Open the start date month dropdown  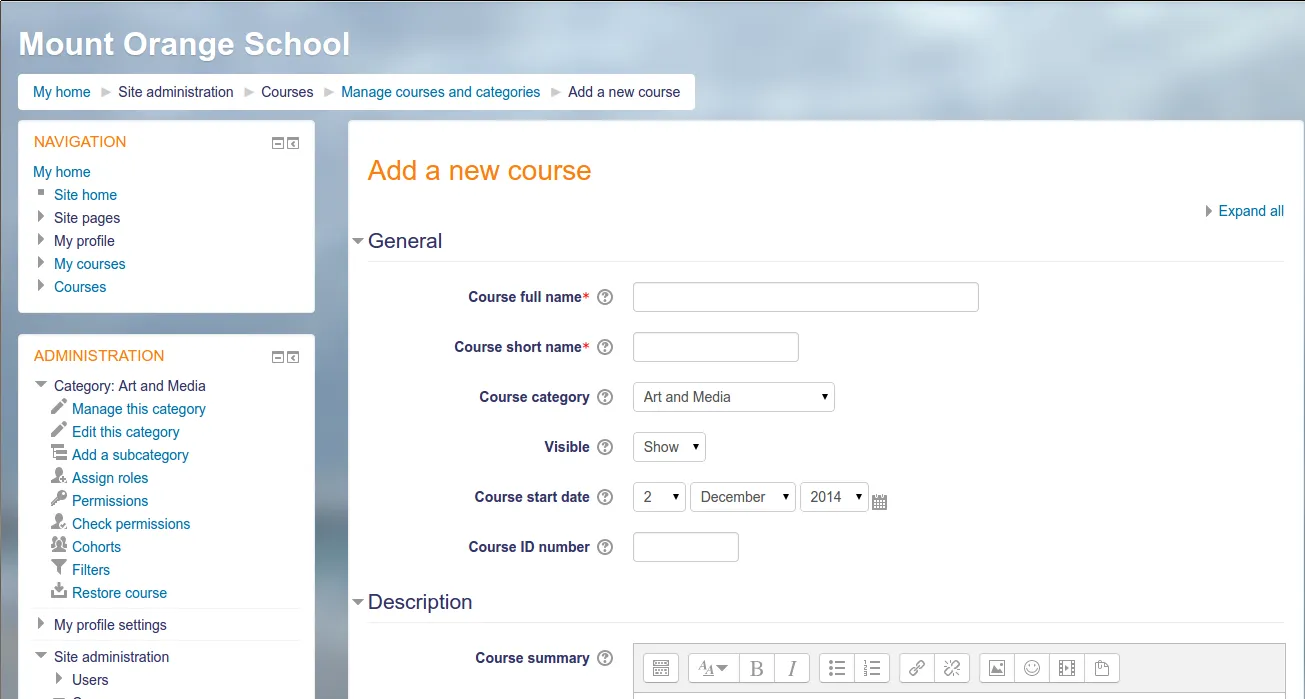pos(742,497)
